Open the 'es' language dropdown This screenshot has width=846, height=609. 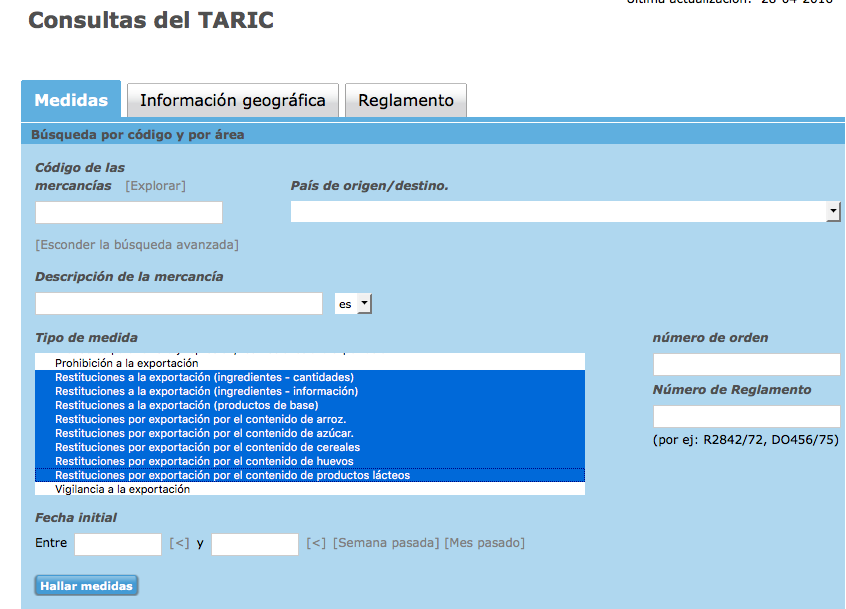(x=353, y=304)
